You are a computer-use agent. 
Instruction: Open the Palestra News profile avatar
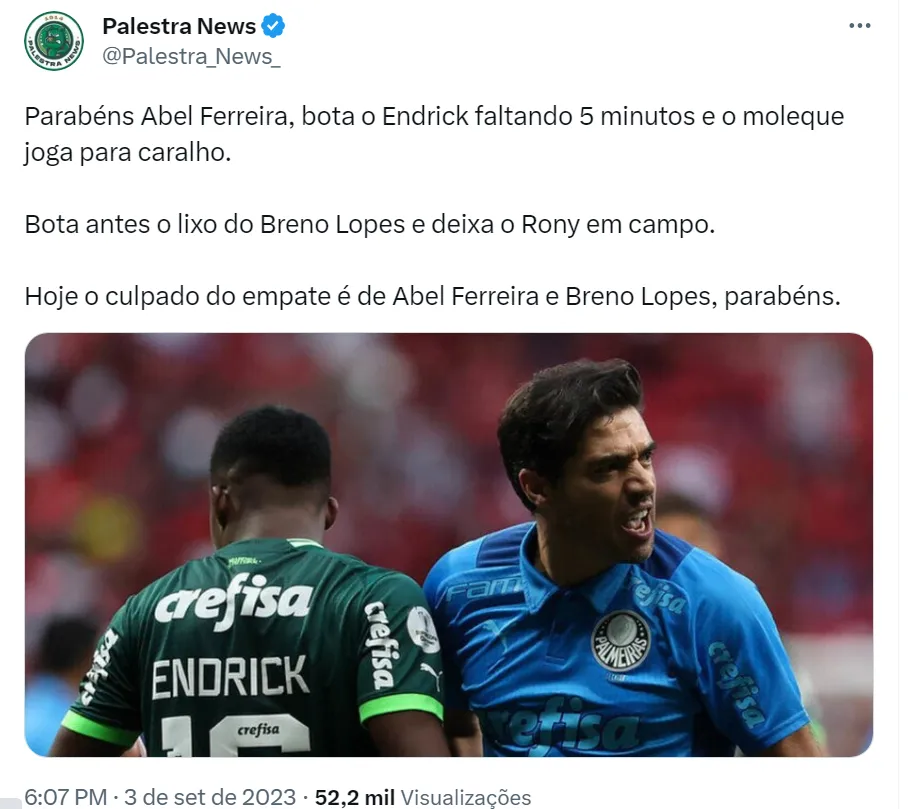(54, 41)
